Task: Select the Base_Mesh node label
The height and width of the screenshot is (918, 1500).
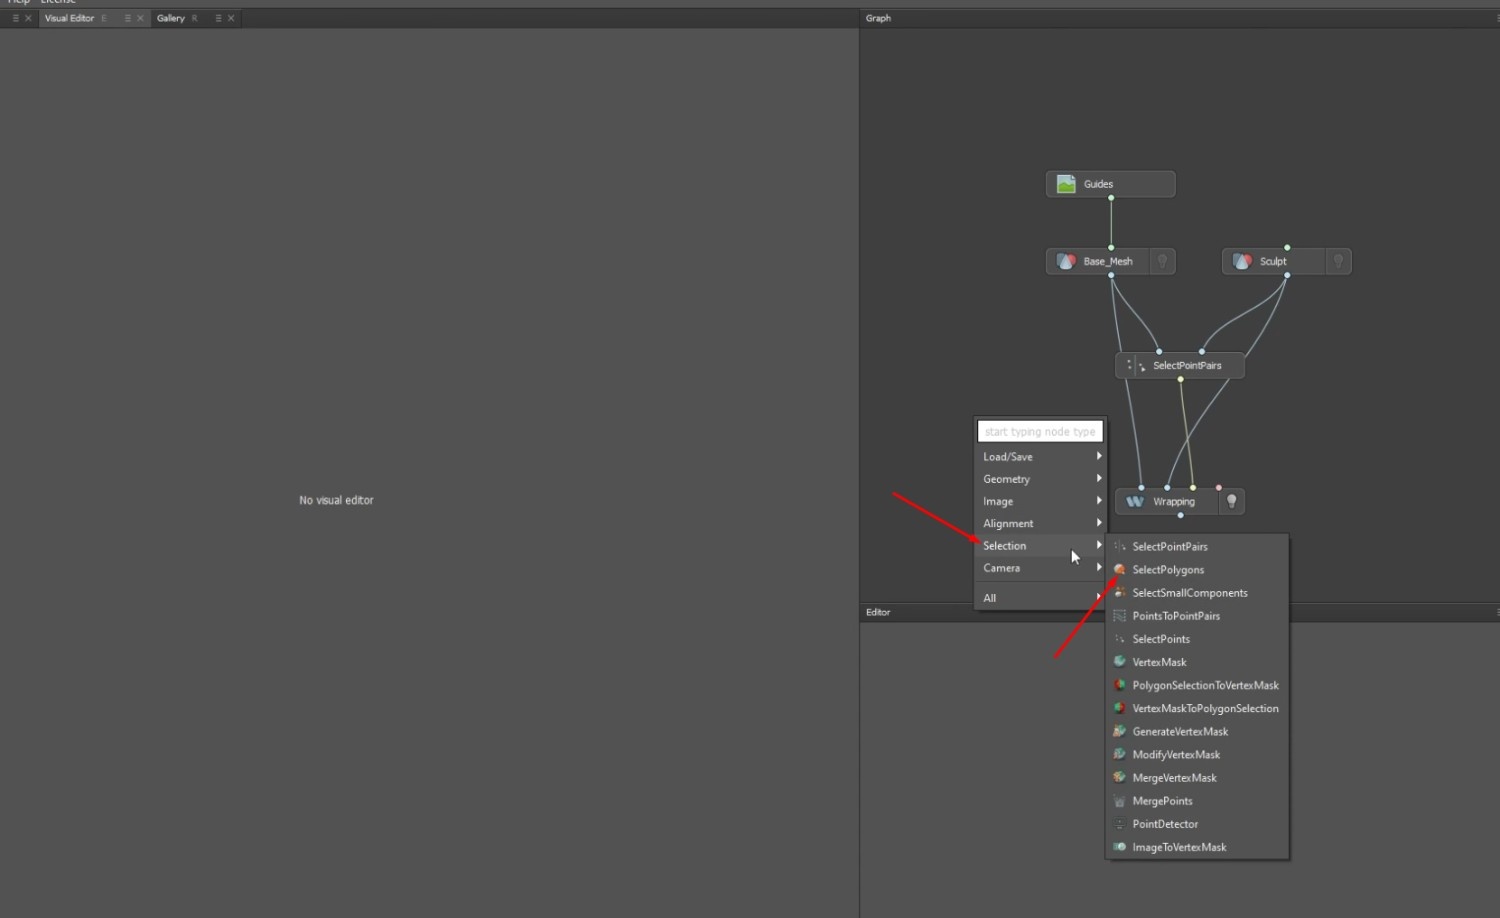Action: click(x=1108, y=261)
